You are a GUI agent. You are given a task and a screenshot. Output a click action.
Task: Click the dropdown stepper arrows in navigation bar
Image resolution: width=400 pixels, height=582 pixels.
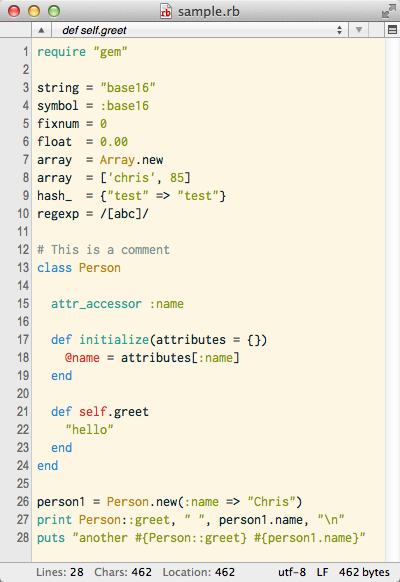pos(339,30)
